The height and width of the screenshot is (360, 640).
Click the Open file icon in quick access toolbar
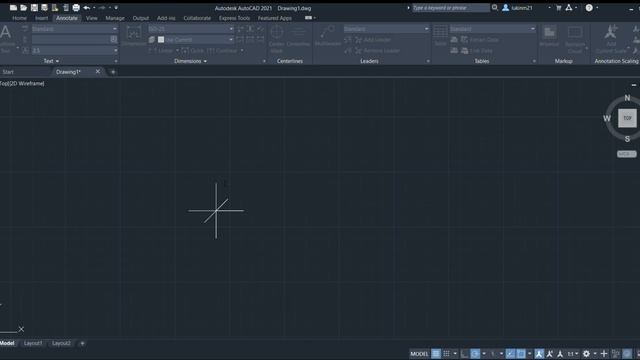coord(24,7)
